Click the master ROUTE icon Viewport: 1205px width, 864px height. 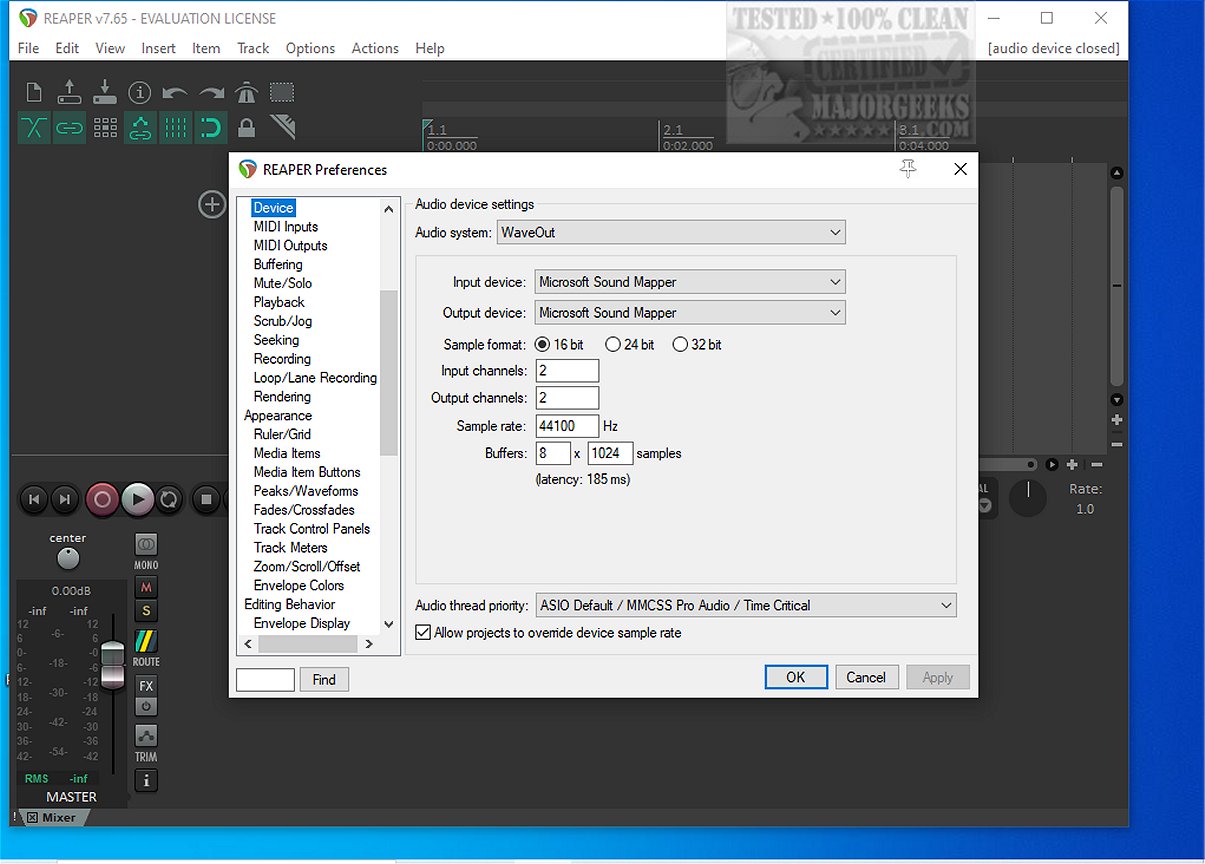click(x=146, y=642)
